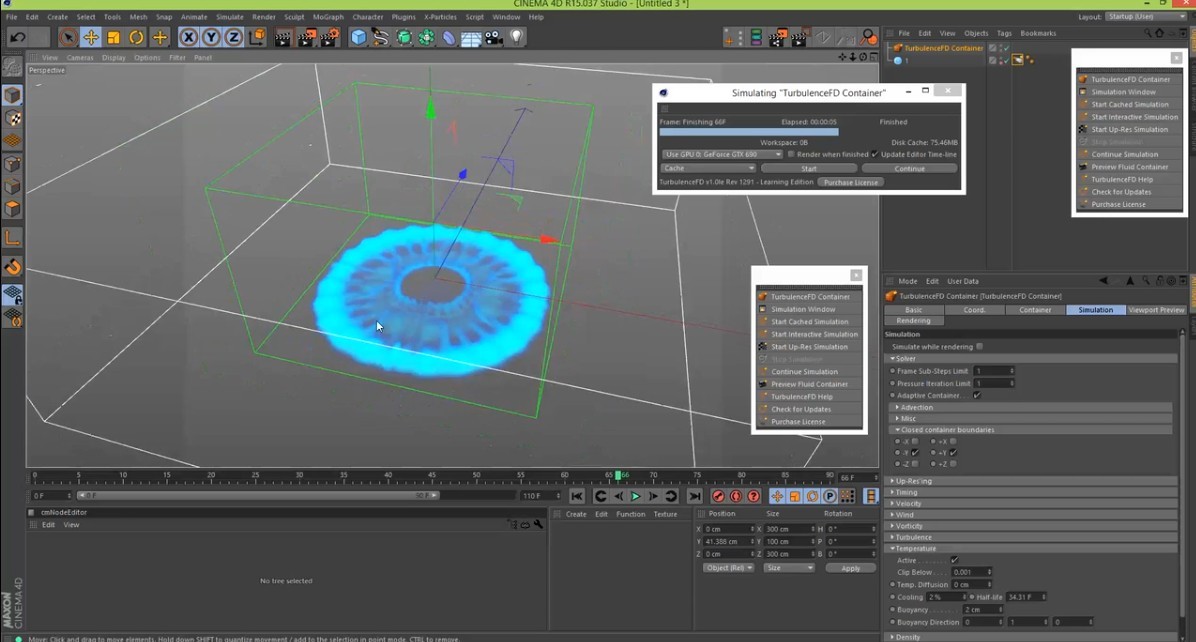The width and height of the screenshot is (1196, 642).
Task: Lock the X axis with the X icon
Action: coord(189,37)
